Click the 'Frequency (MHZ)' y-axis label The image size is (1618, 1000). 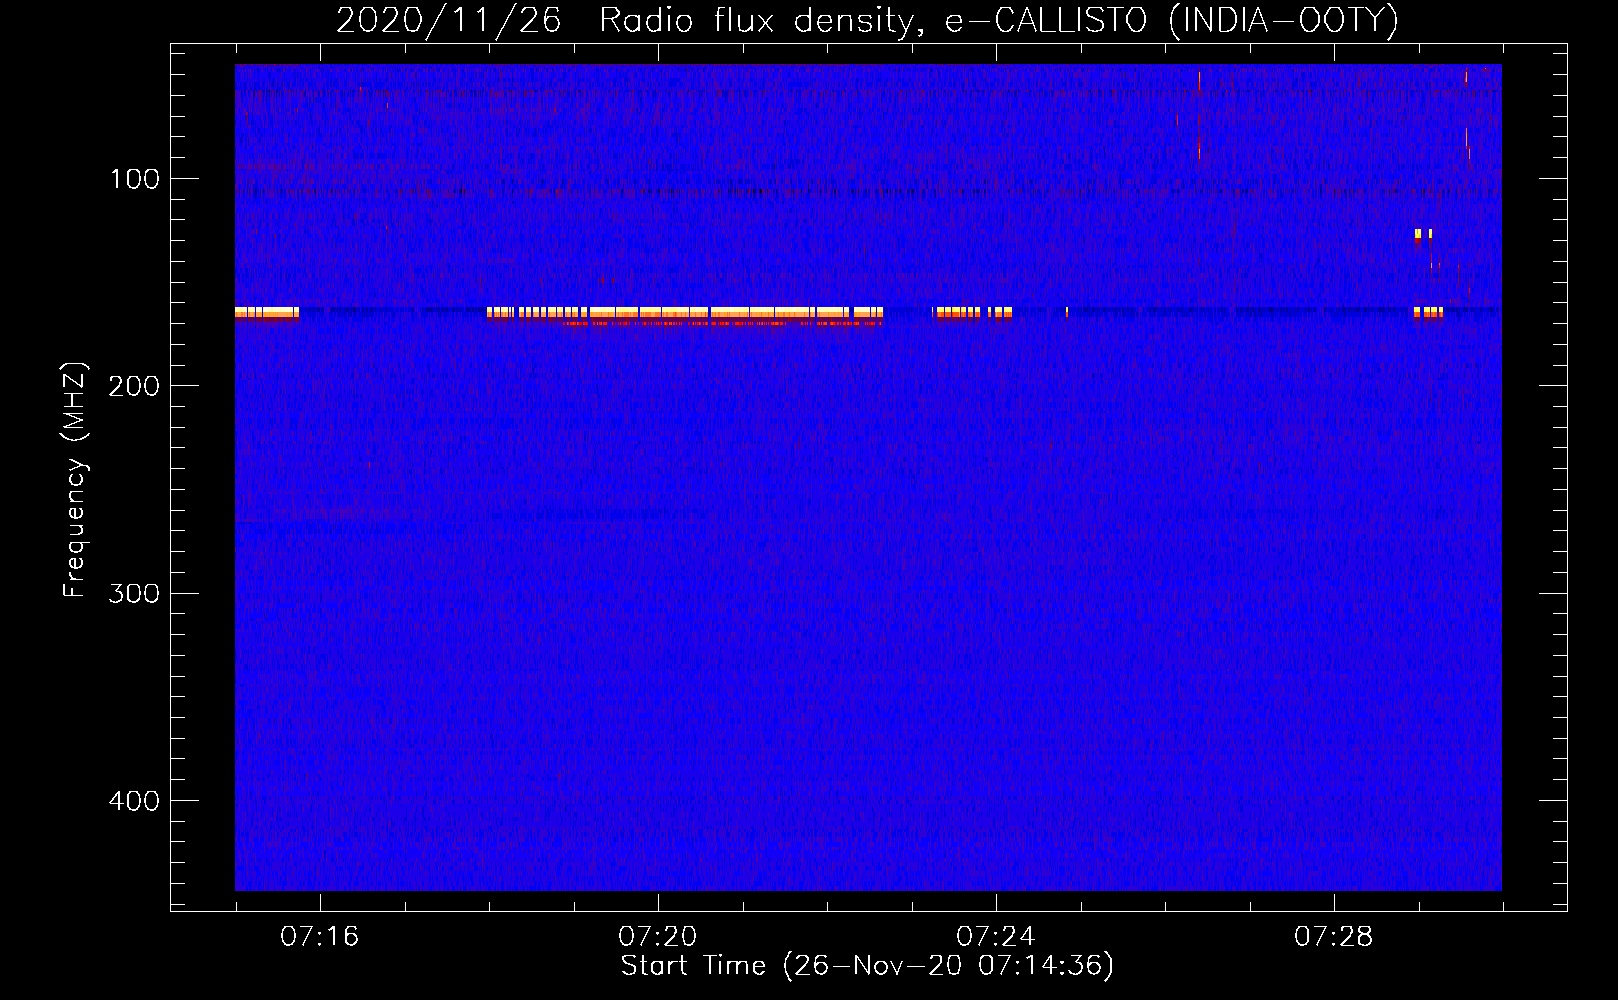[x=75, y=480]
